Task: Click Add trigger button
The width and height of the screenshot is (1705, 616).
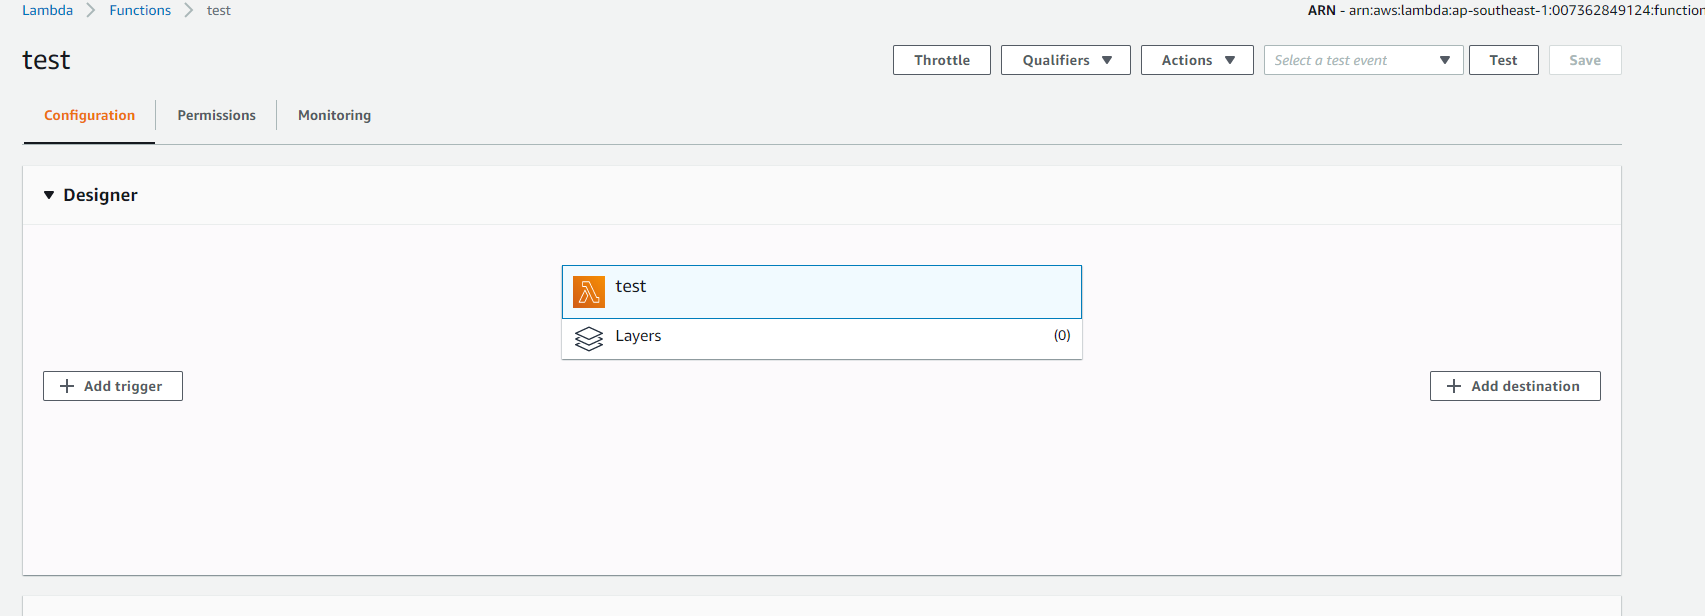Action: (x=113, y=386)
